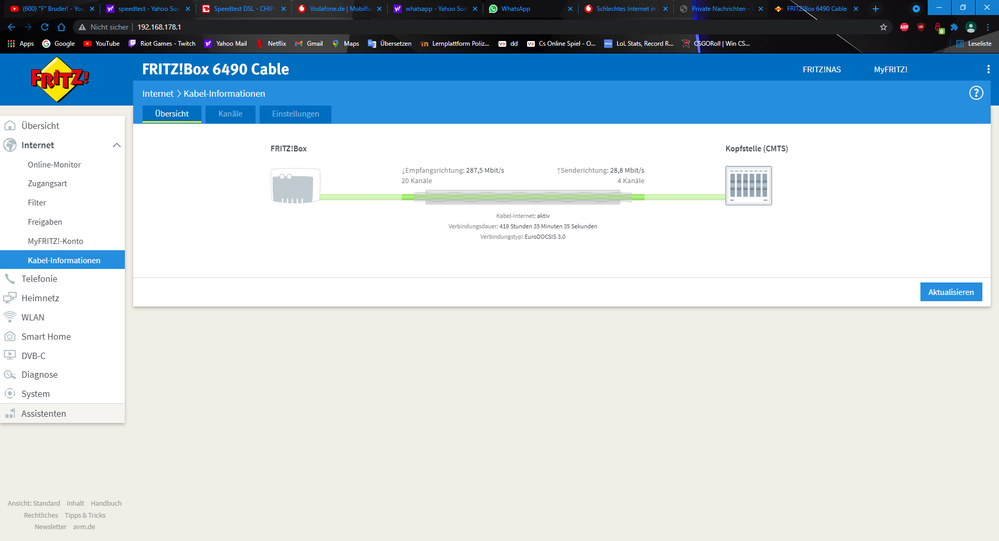
Task: Open avm.de footer link
Action: point(83,527)
